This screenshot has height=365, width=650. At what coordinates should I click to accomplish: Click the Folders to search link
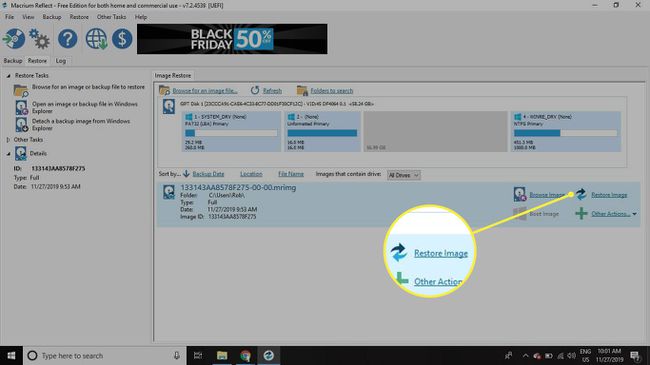[332, 90]
